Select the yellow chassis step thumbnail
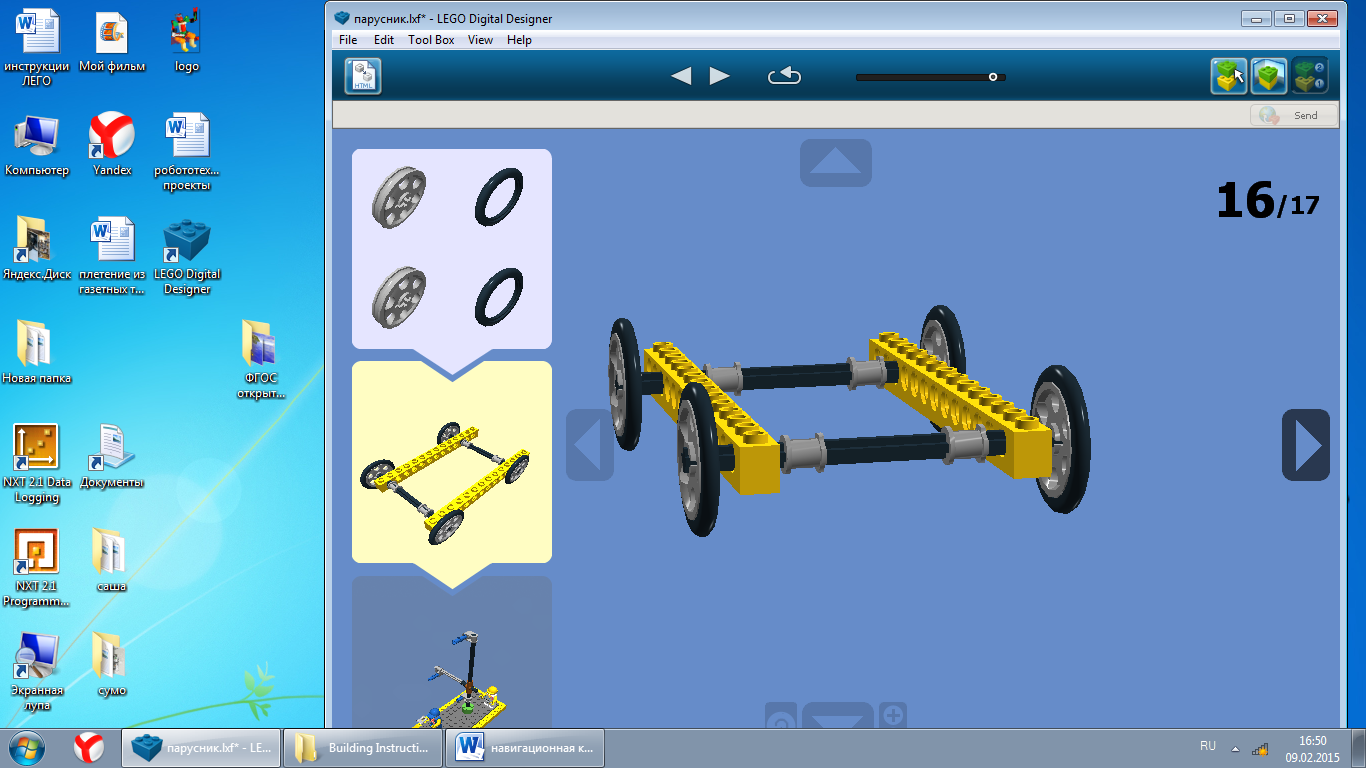 point(452,462)
